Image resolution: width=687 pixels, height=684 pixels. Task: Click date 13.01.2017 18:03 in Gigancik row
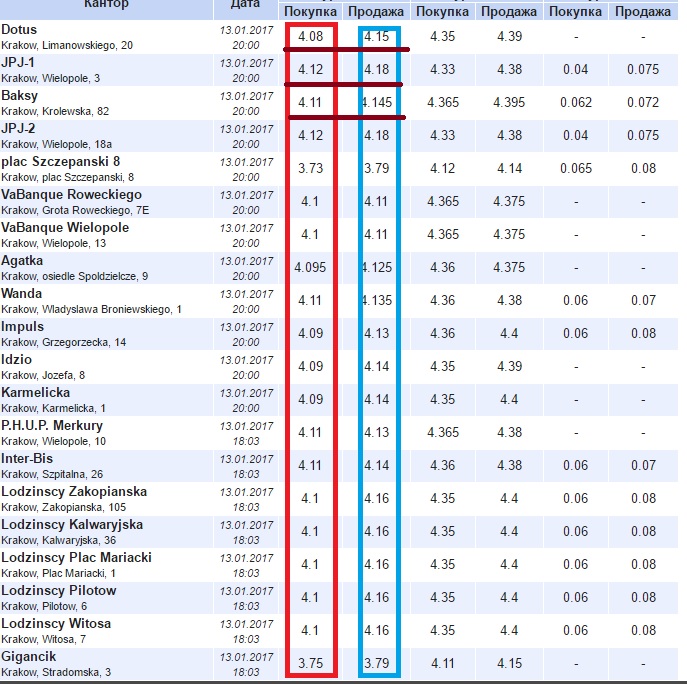(x=246, y=665)
